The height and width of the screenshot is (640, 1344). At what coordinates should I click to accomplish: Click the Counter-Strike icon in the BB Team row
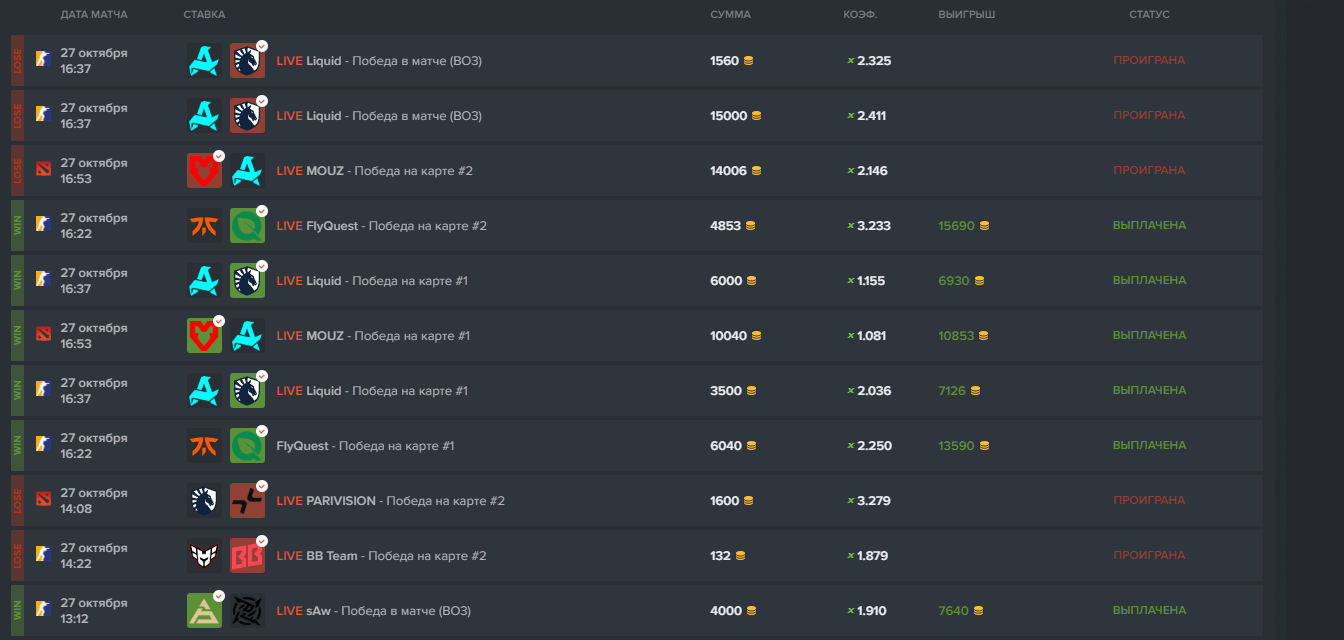coord(42,554)
